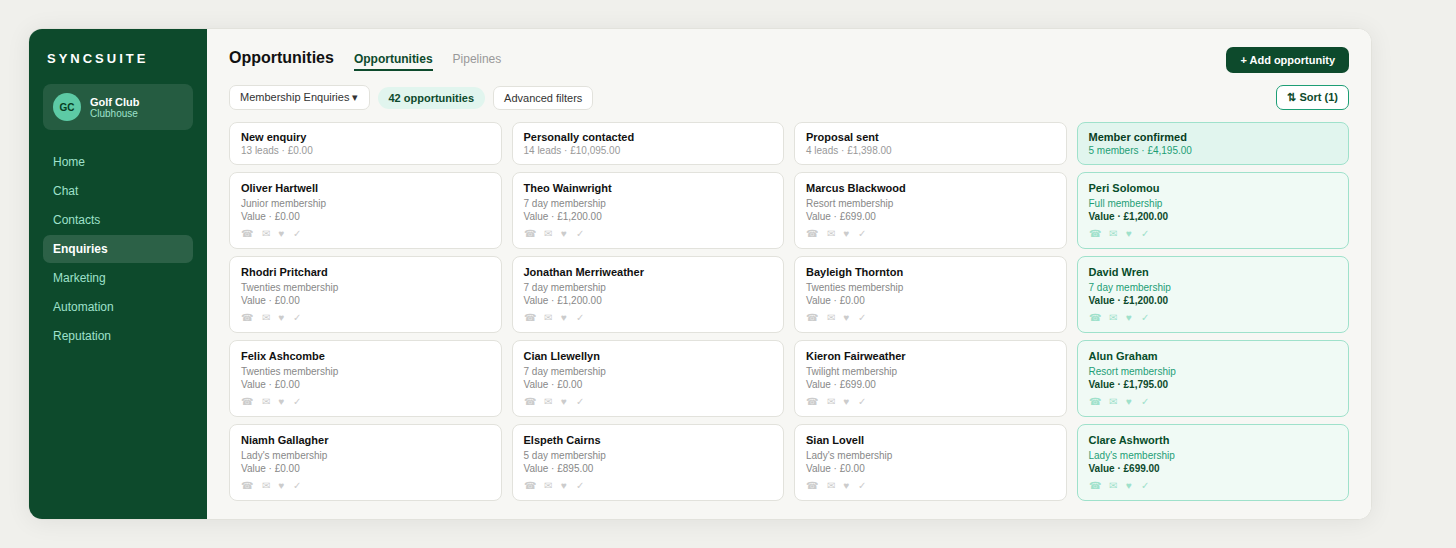Click the GC avatar for Golf Club
This screenshot has width=1456, height=548.
click(67, 107)
